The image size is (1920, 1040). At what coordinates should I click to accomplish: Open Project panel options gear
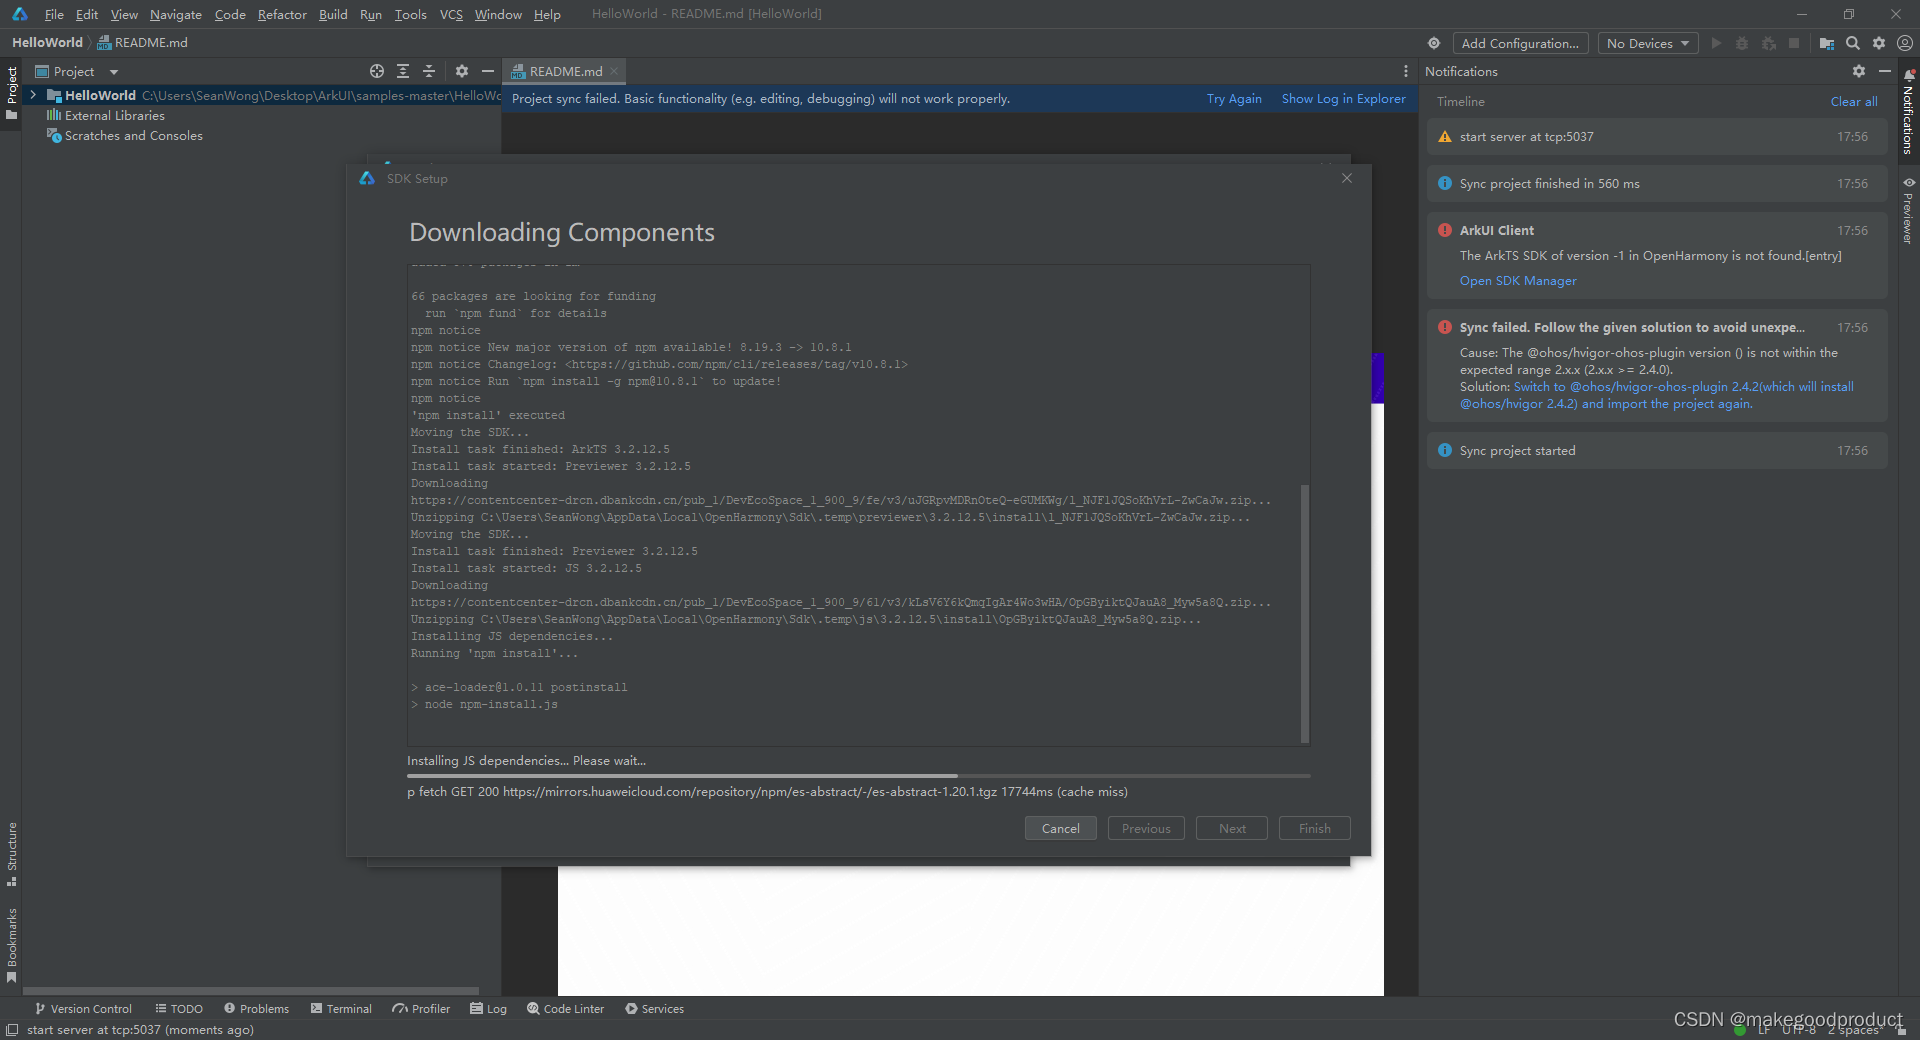[461, 71]
